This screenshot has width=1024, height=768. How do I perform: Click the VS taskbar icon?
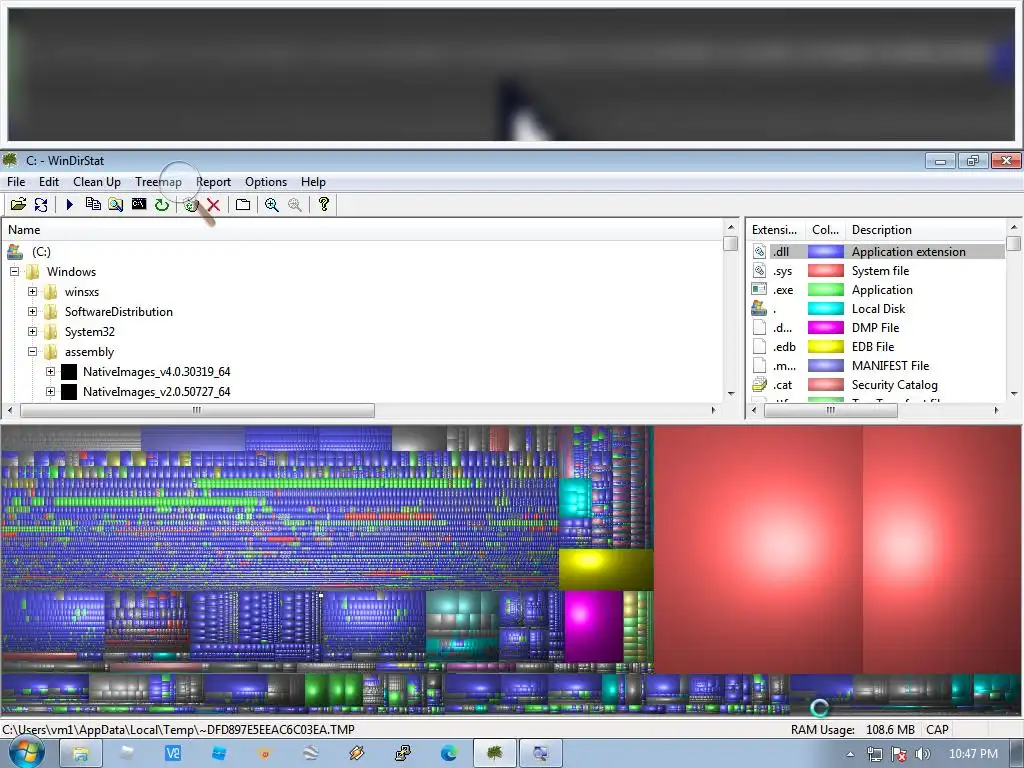click(x=173, y=754)
